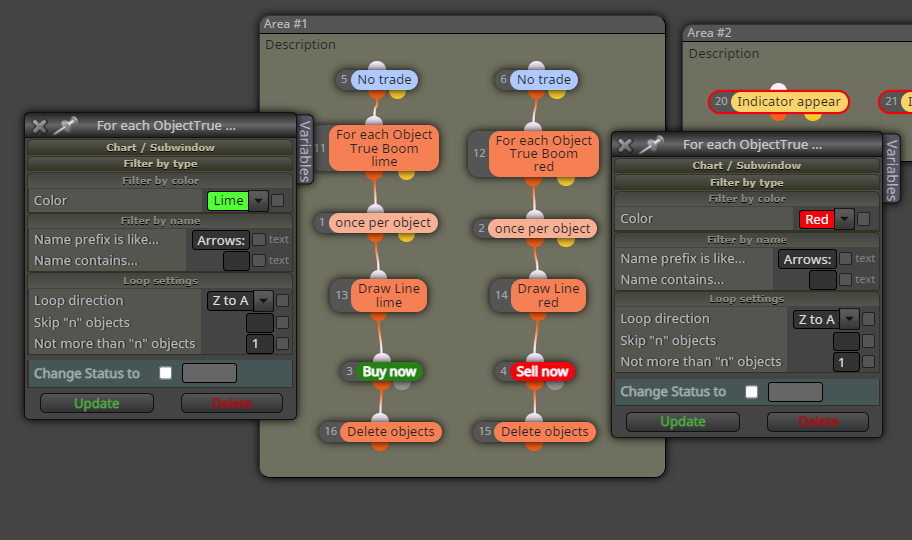Open the left Variables side tab
912x540 pixels.
tap(305, 151)
